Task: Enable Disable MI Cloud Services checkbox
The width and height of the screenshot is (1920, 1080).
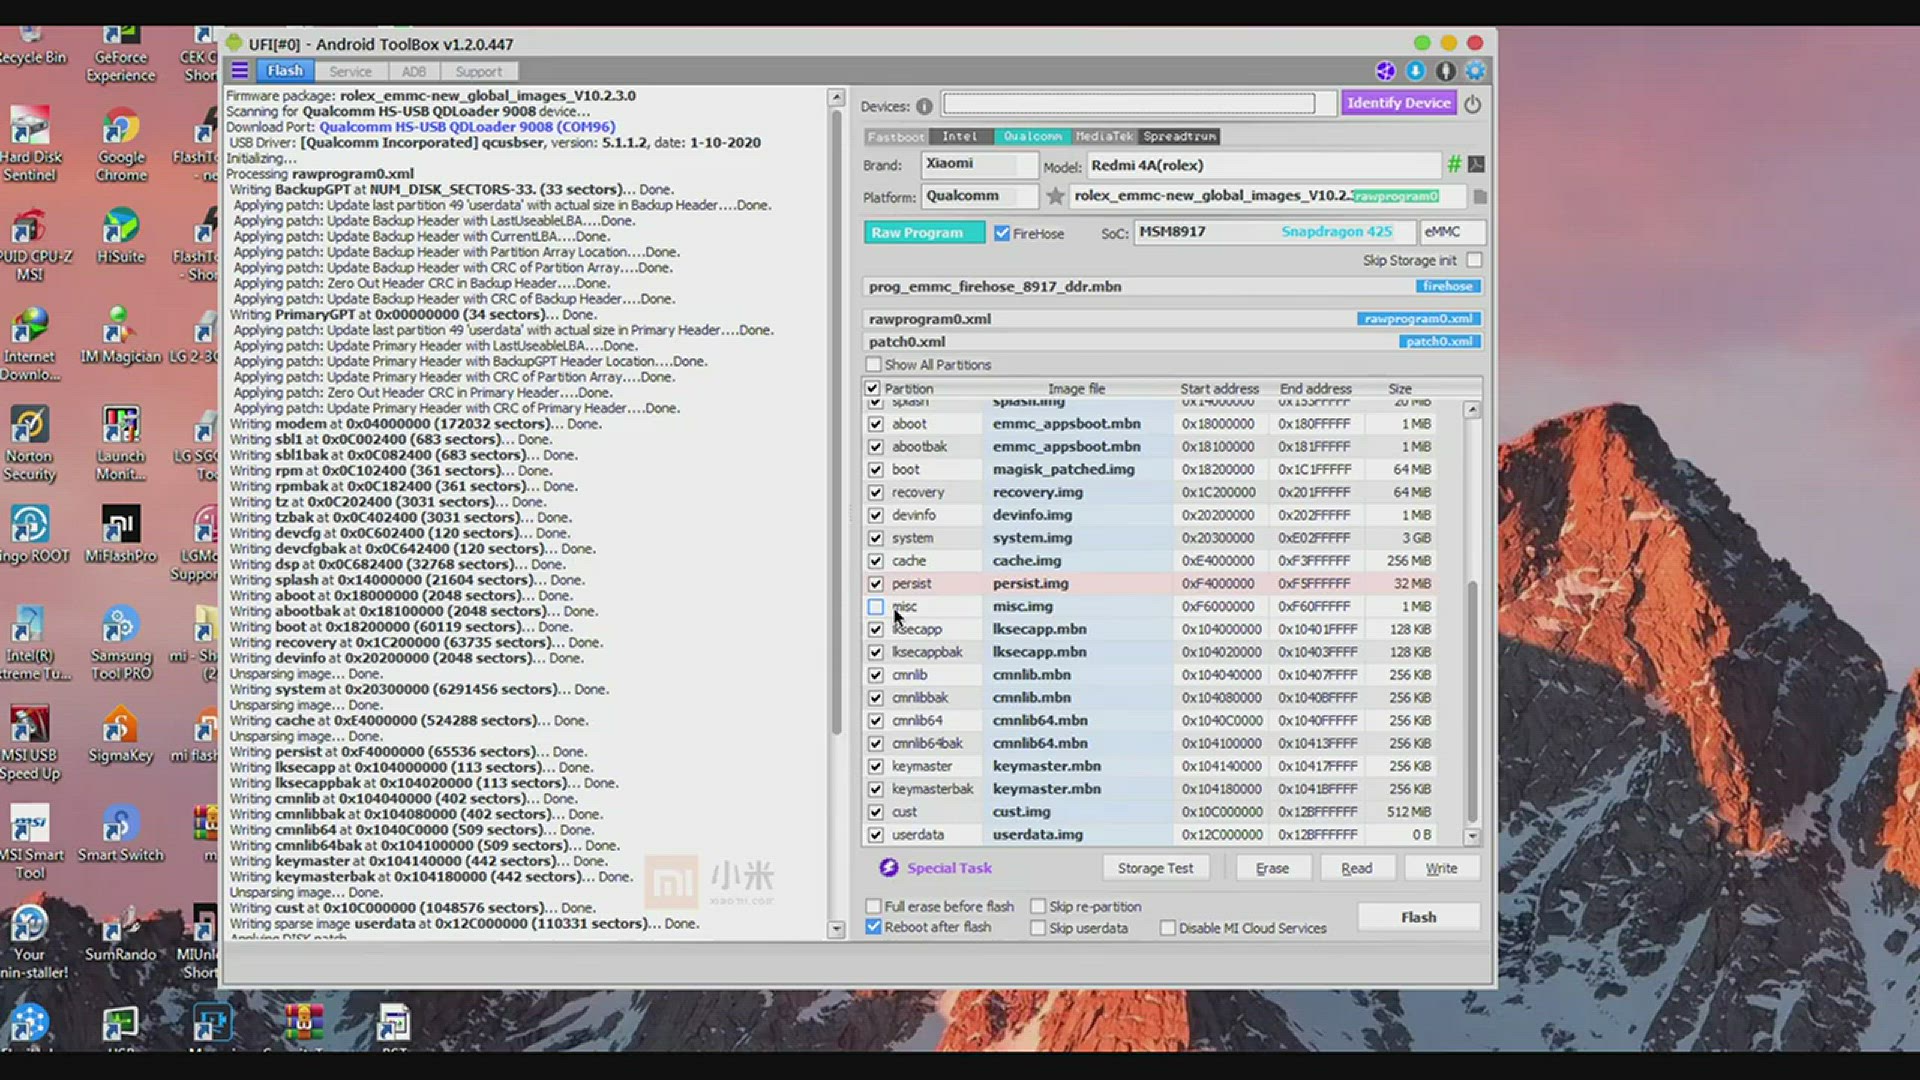Action: (1168, 928)
